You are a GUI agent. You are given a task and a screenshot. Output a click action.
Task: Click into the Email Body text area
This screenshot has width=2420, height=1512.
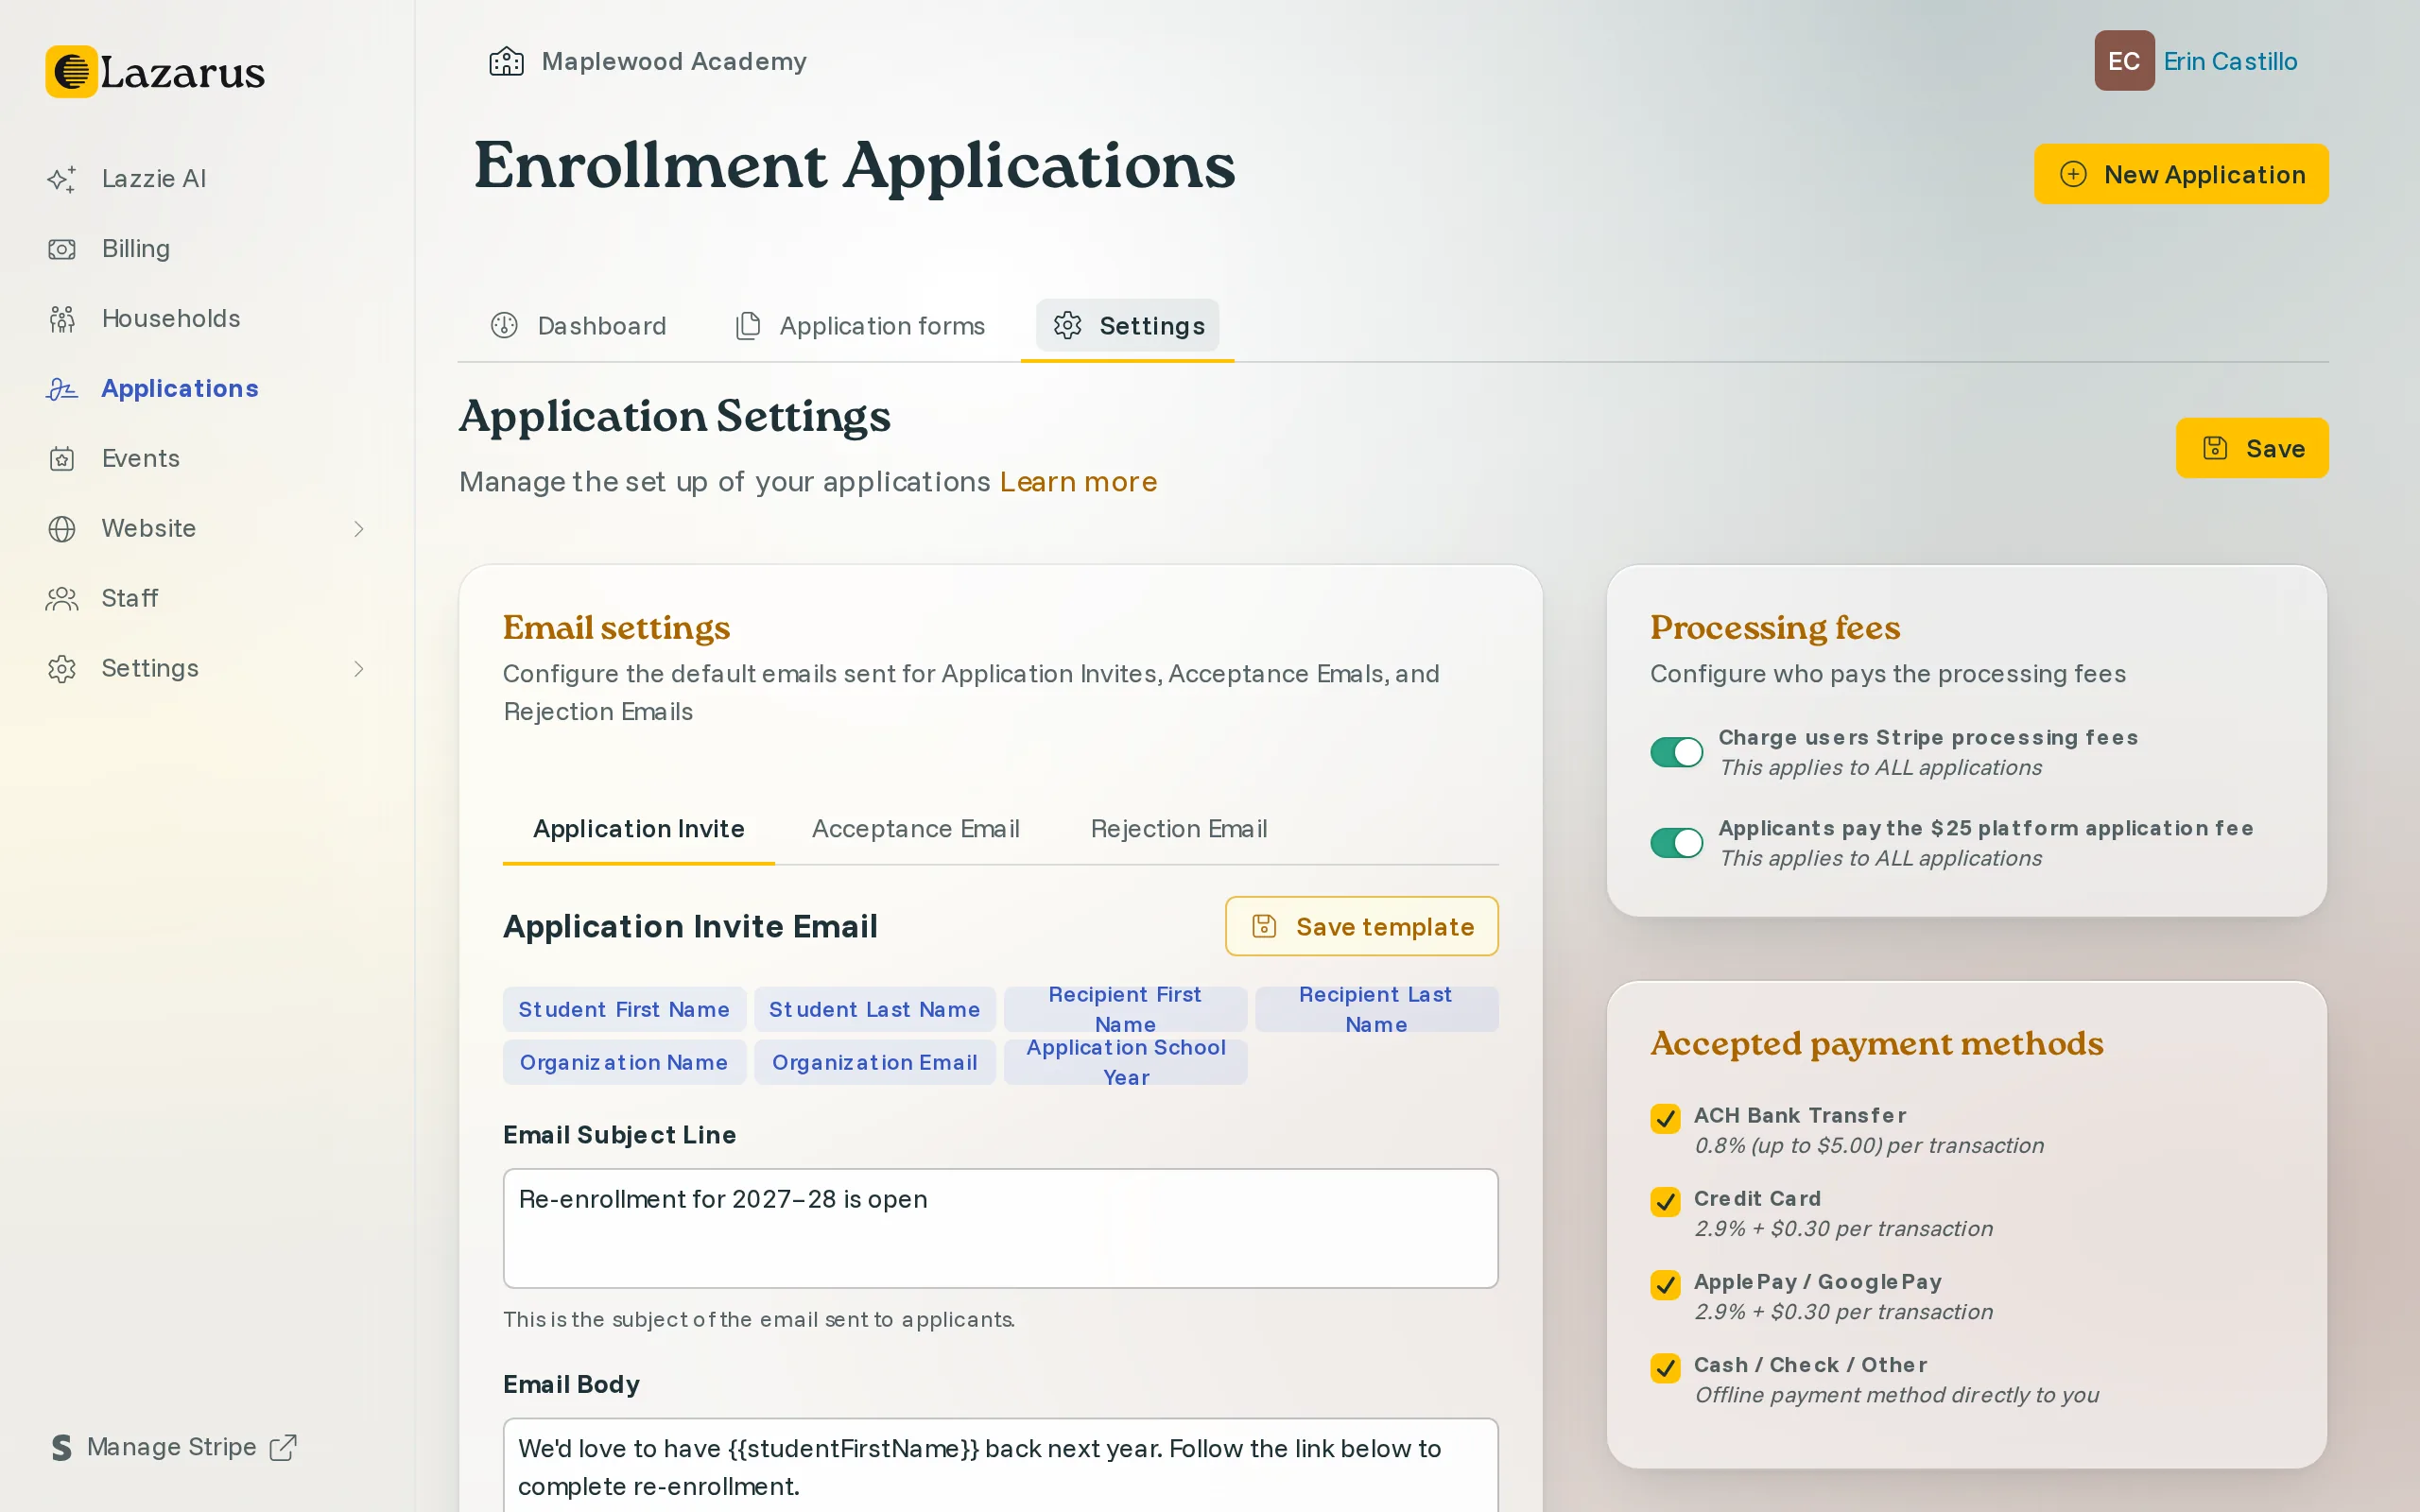click(1000, 1466)
